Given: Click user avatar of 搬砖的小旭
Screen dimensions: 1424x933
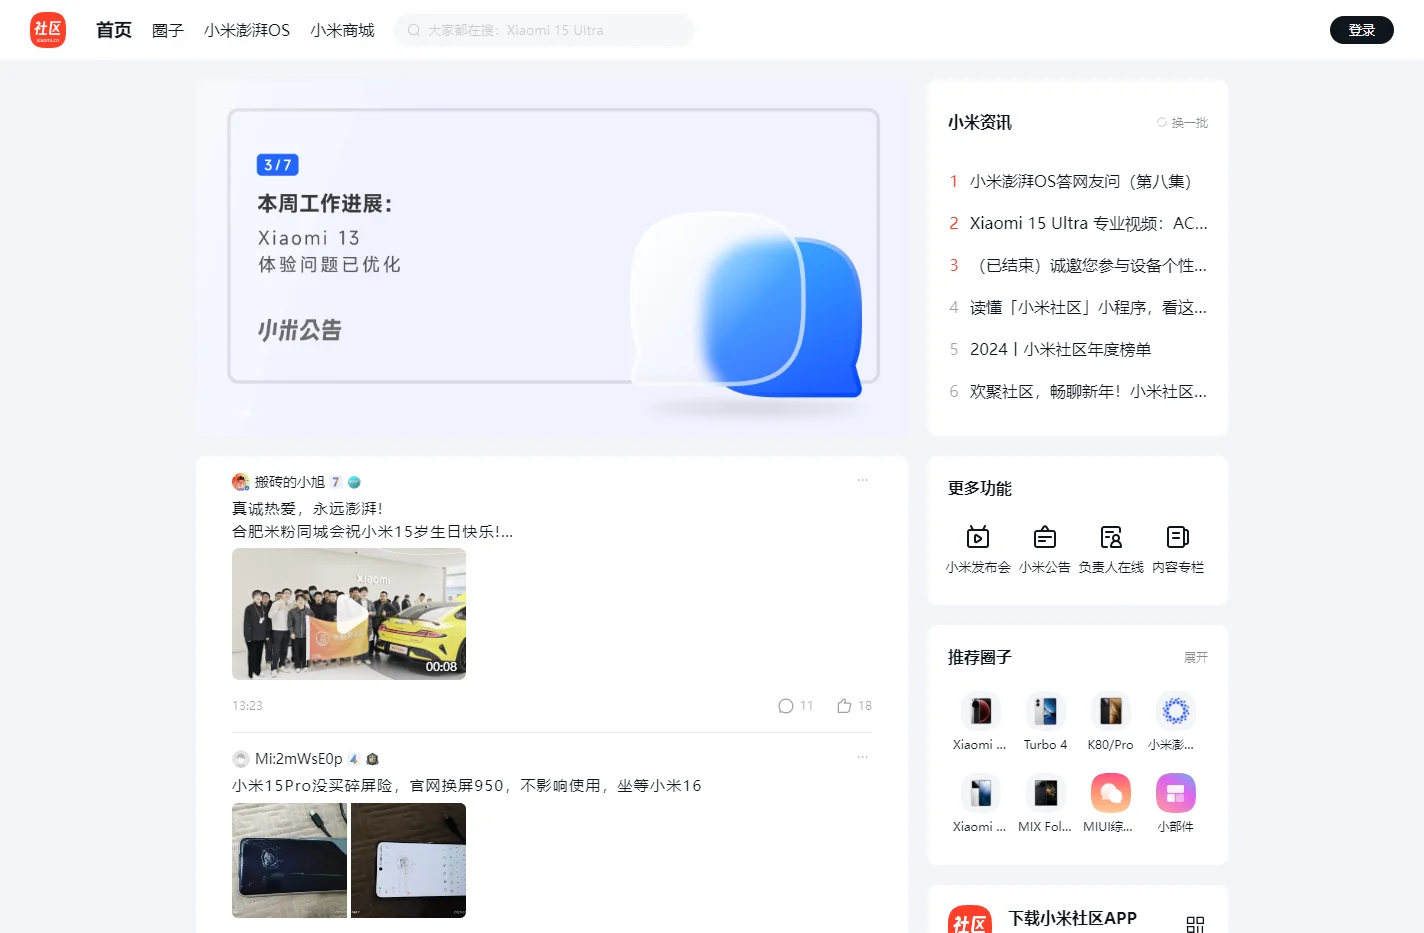Looking at the screenshot, I should pyautogui.click(x=240, y=482).
